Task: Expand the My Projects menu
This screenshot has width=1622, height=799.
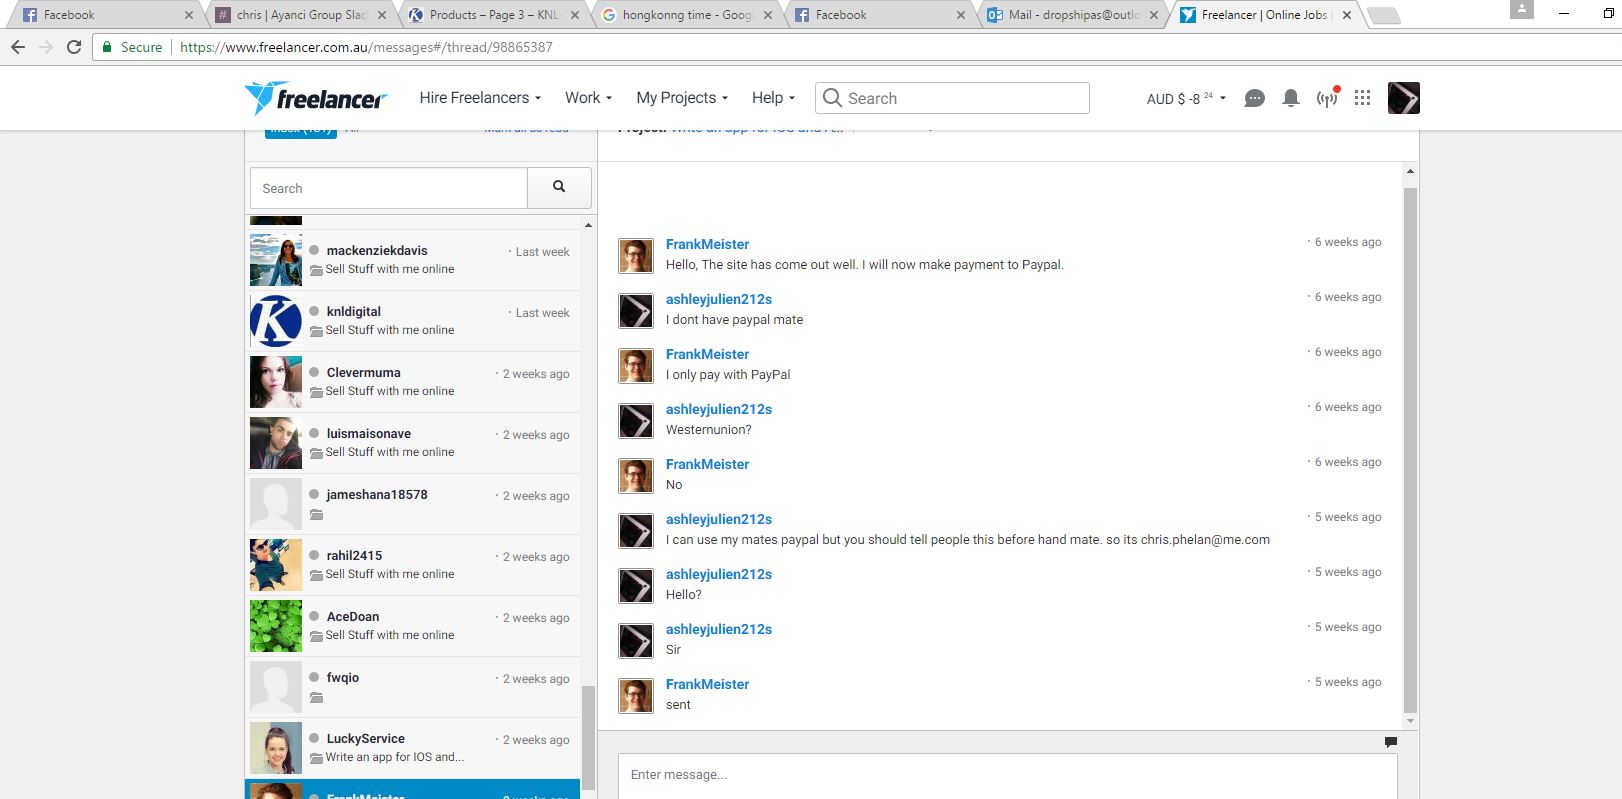Action: pyautogui.click(x=682, y=98)
